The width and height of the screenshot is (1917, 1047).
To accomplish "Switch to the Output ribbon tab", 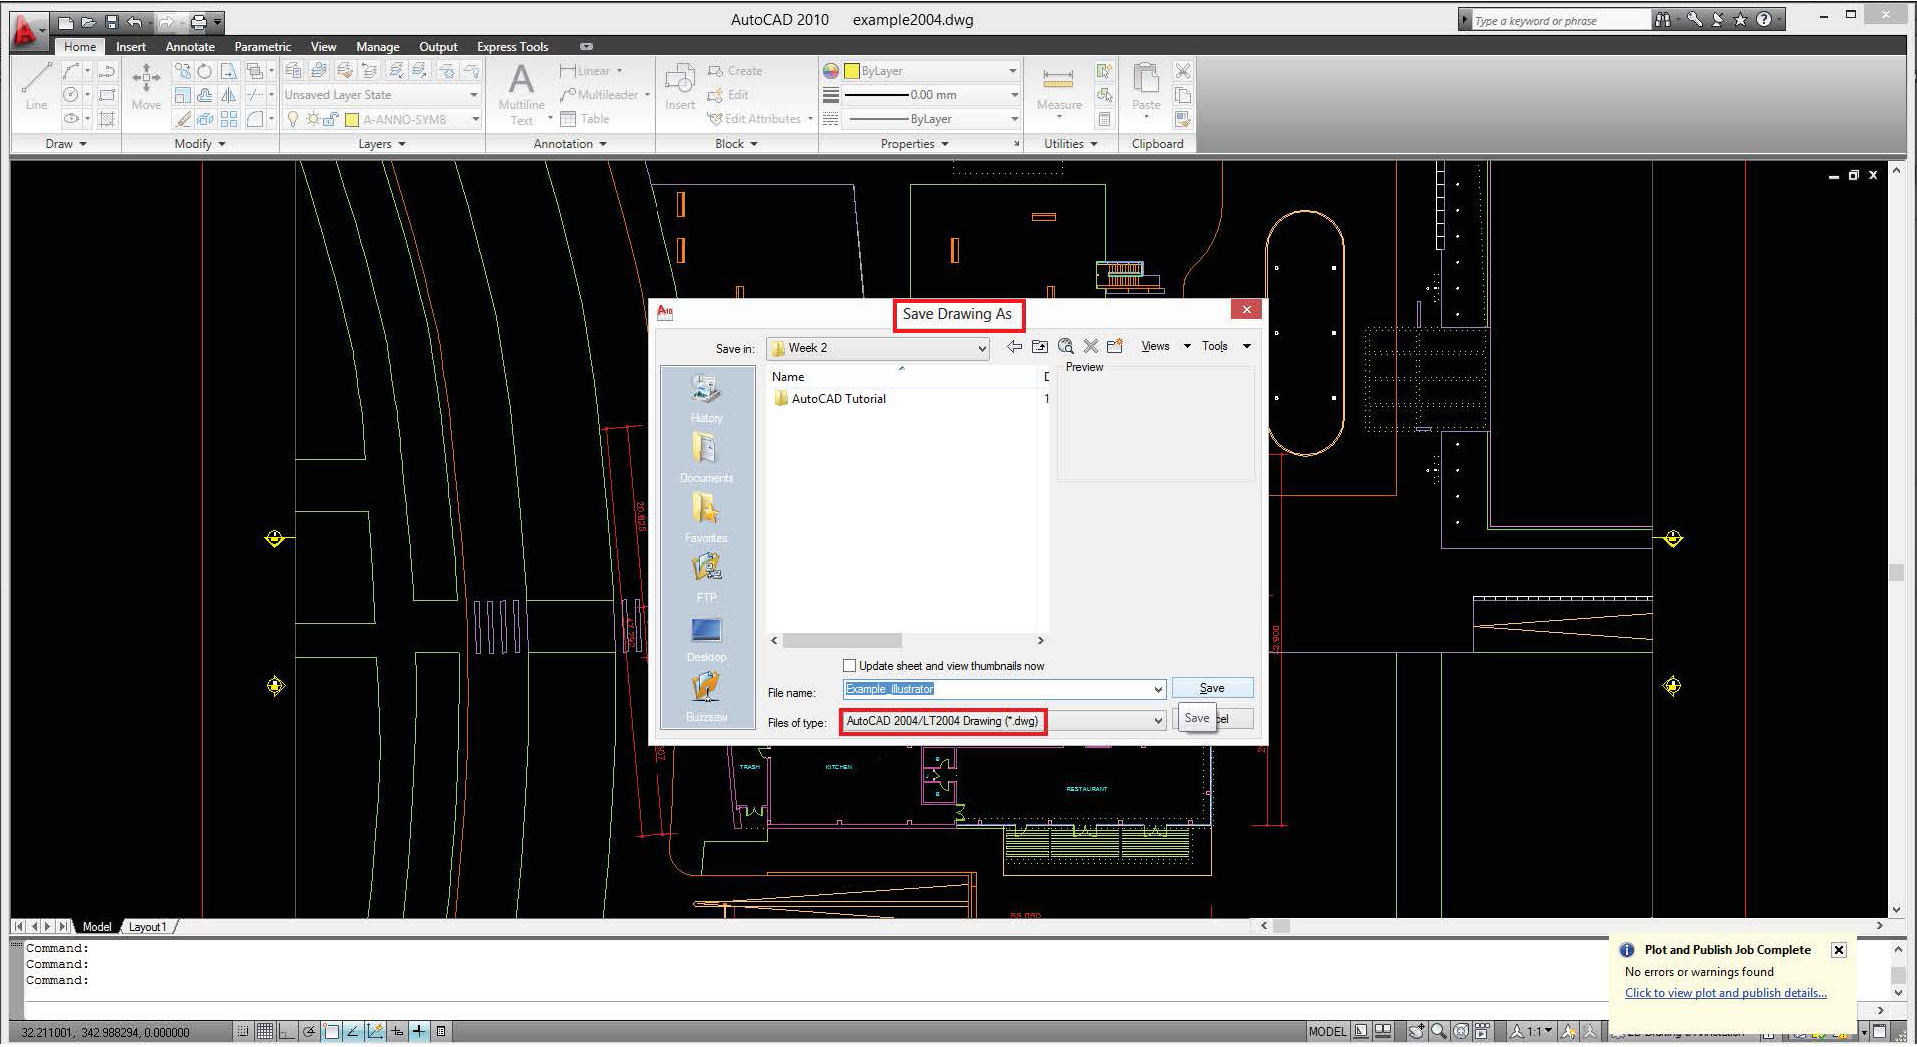I will click(x=438, y=47).
